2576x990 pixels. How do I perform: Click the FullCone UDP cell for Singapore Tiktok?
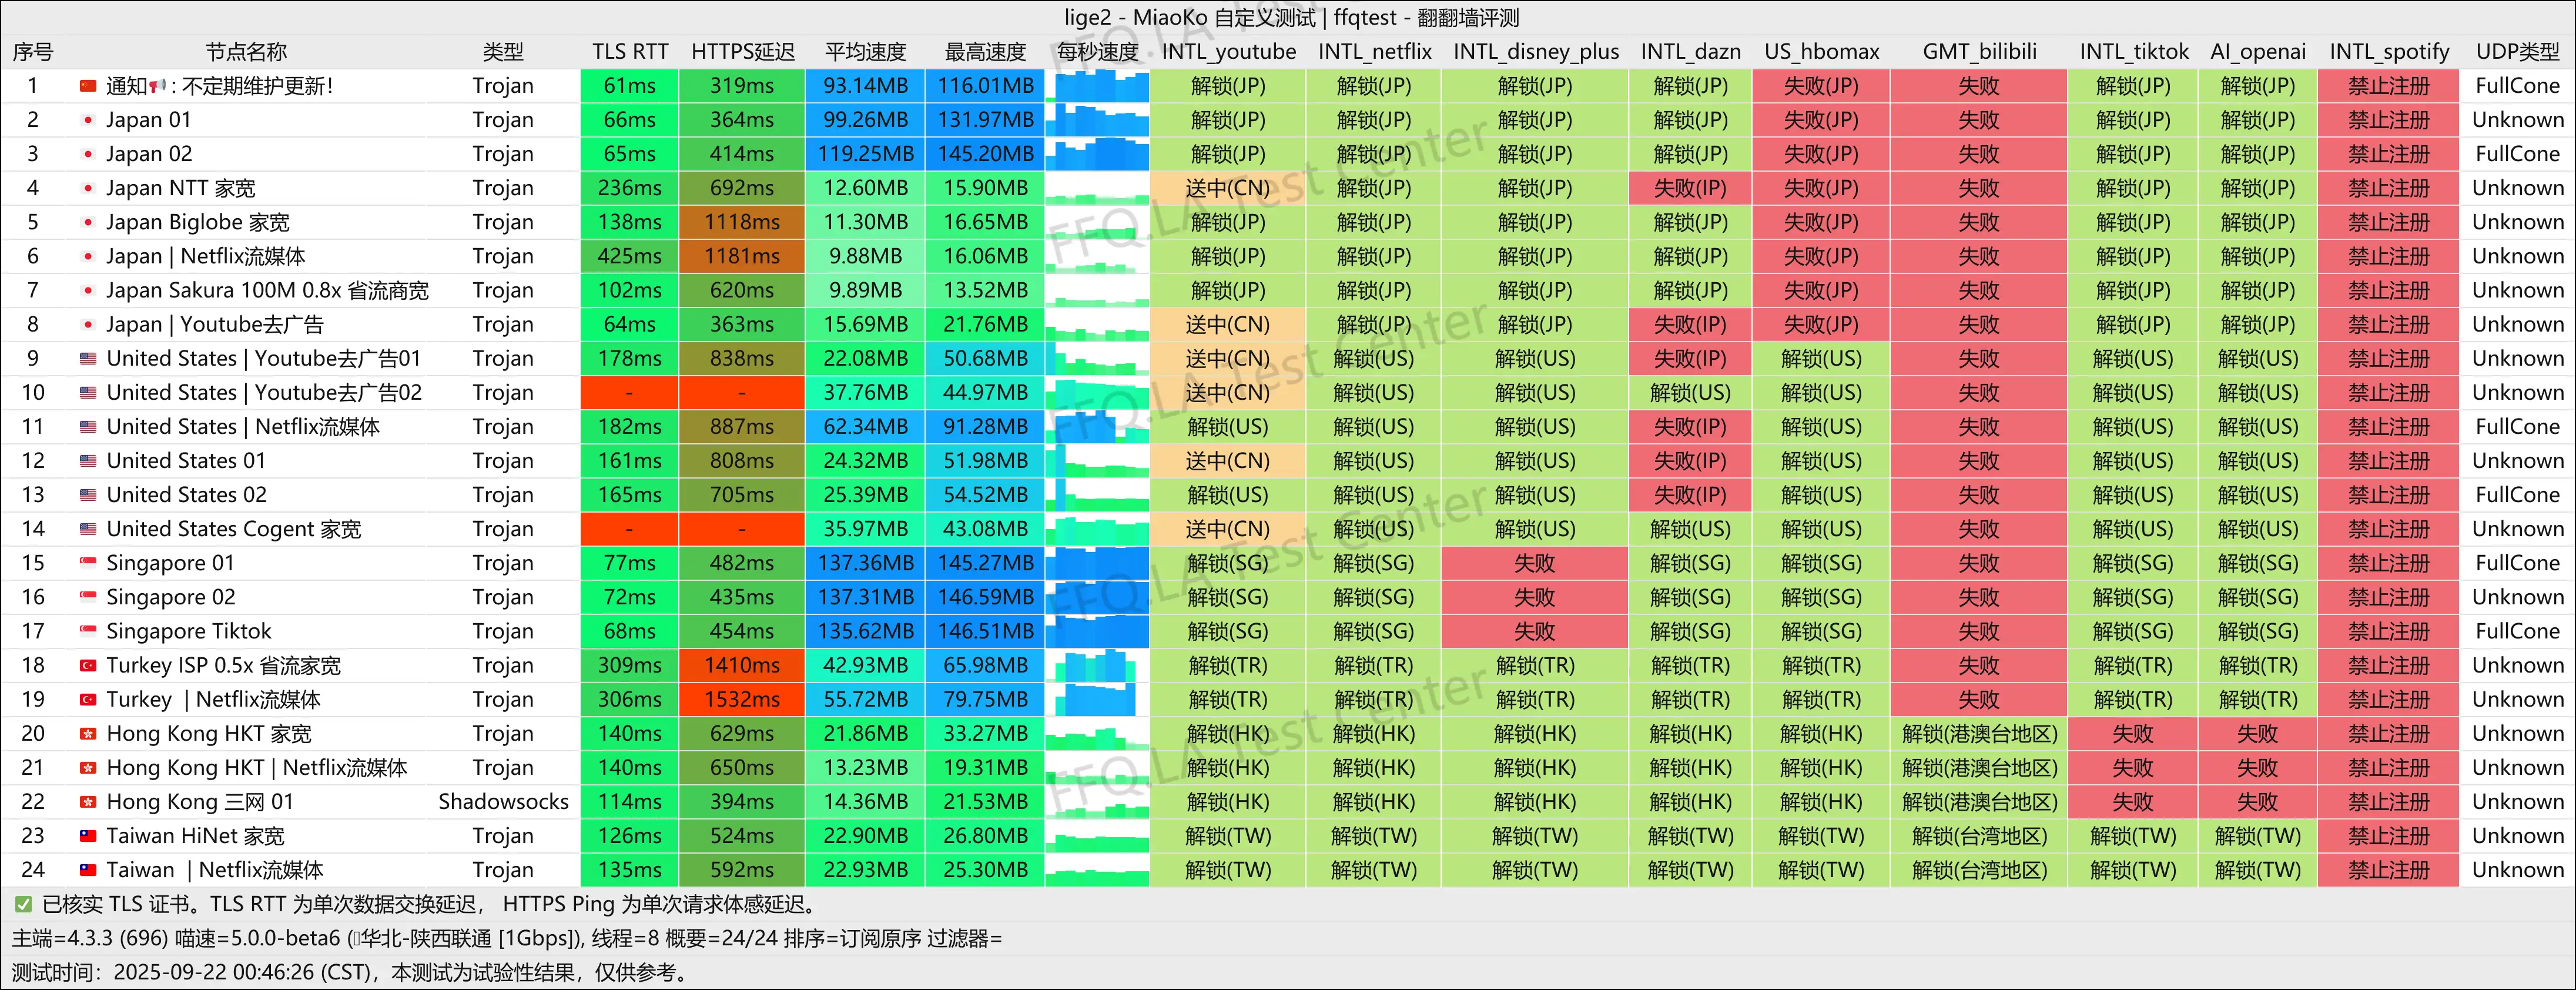pyautogui.click(x=2517, y=631)
